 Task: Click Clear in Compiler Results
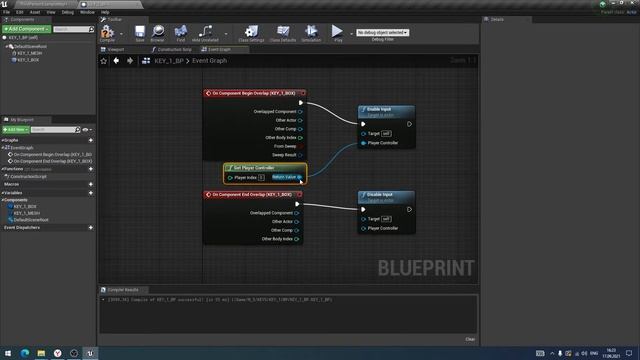pos(470,339)
